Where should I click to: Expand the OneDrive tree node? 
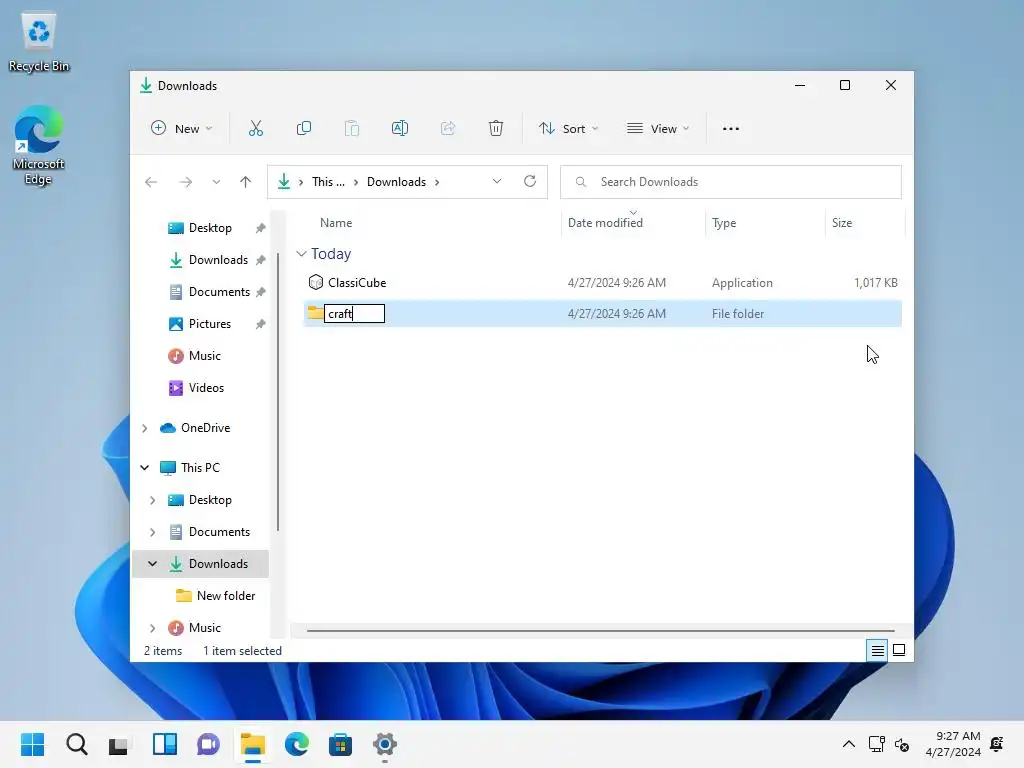144,428
